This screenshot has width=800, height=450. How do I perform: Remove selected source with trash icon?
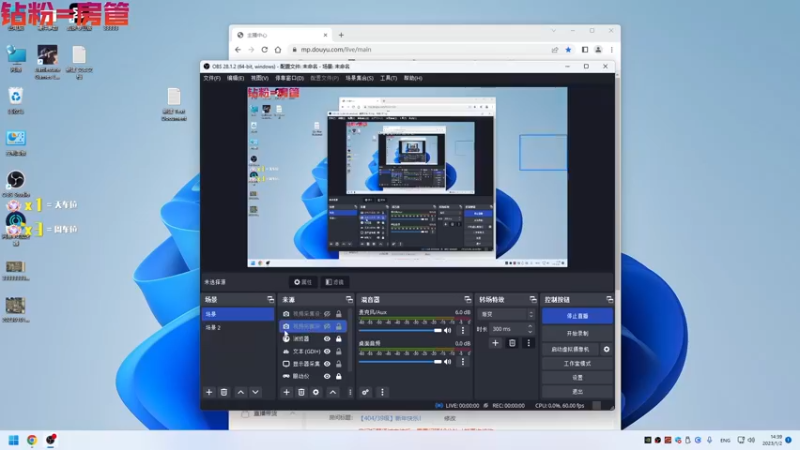pyautogui.click(x=301, y=392)
